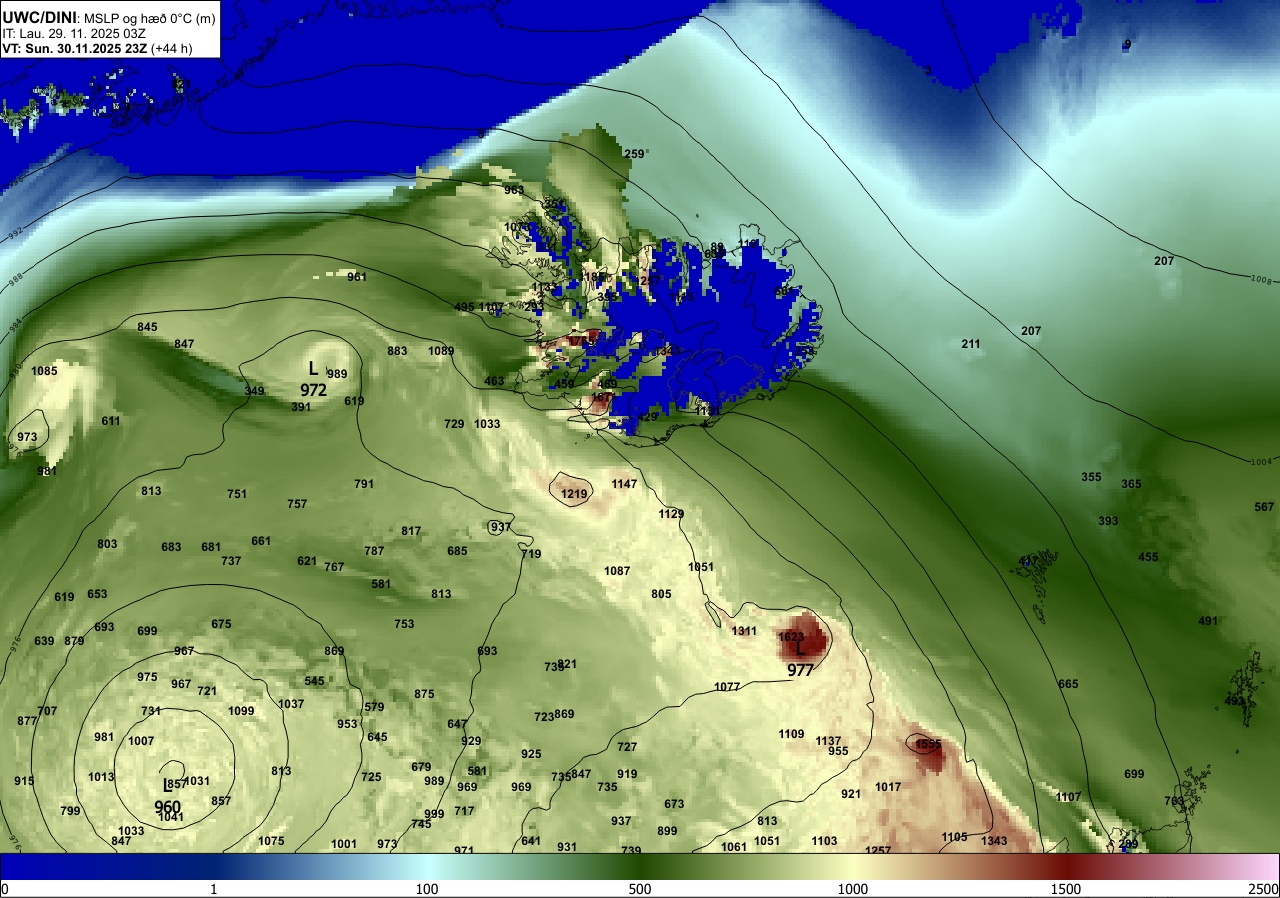Screen dimensions: 1280x898
Task: Click the 567 value at right edge
Action: click(x=1264, y=507)
